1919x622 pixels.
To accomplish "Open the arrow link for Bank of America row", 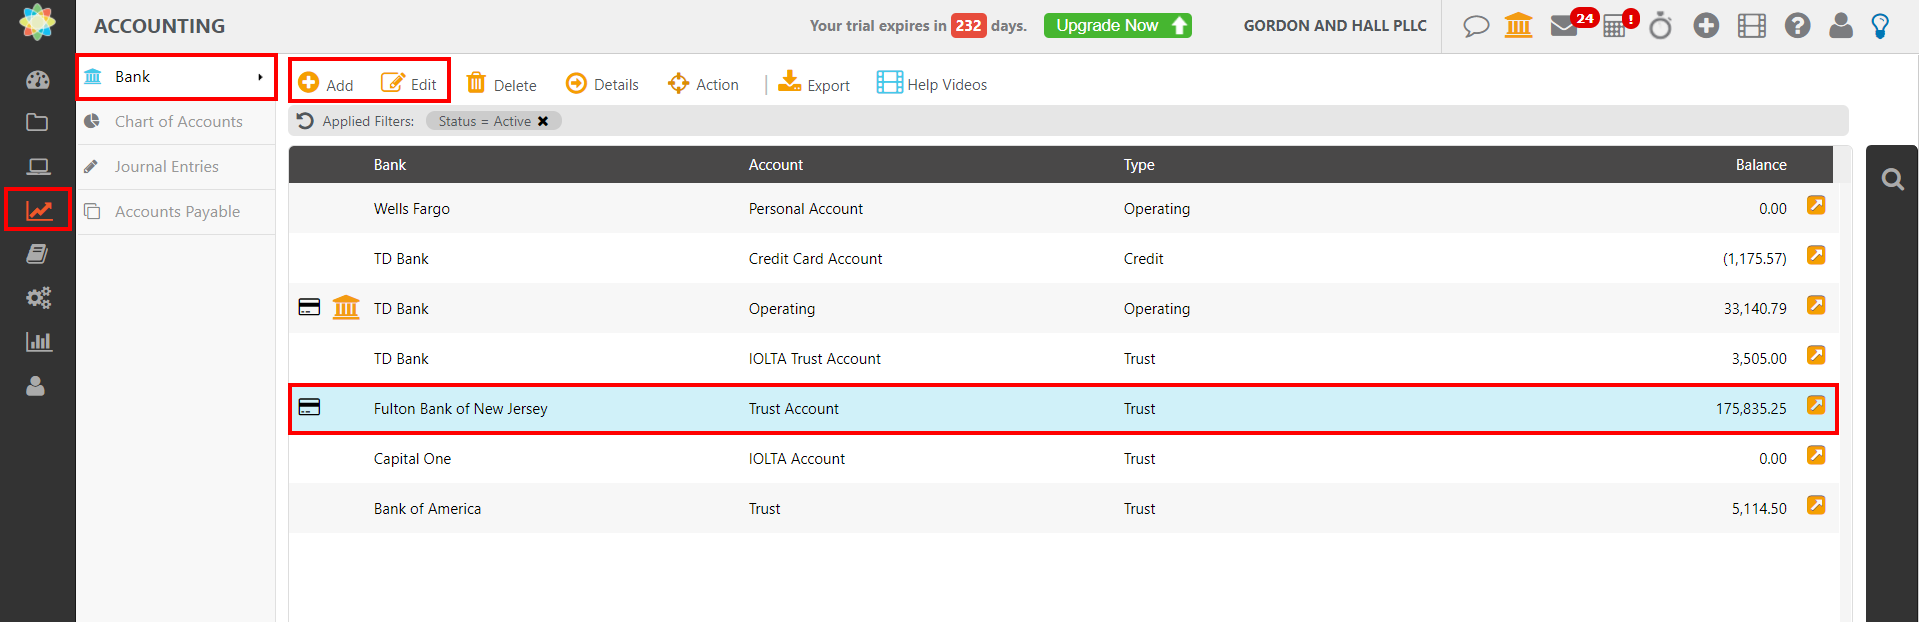I will (x=1816, y=505).
